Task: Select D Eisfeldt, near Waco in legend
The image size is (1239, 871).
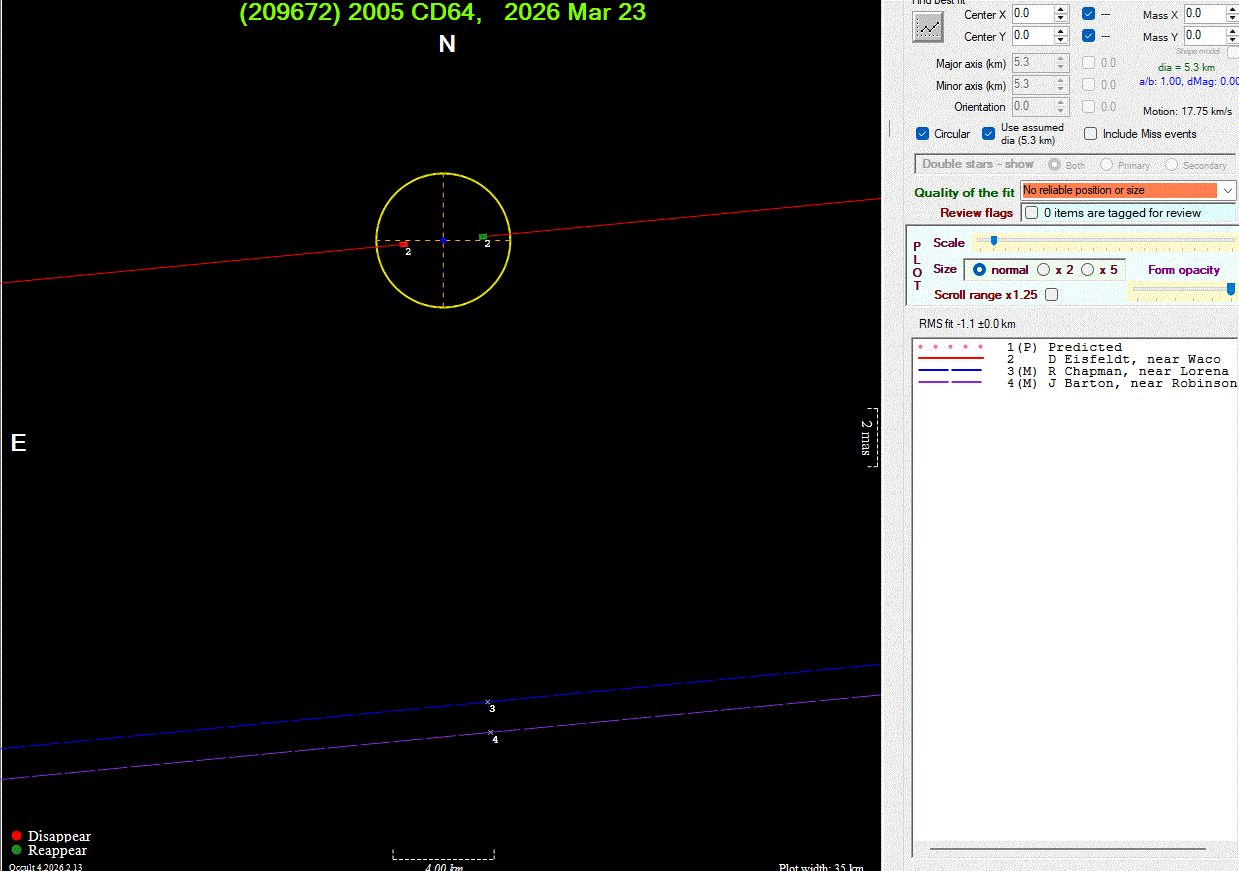Action: (x=1133, y=359)
